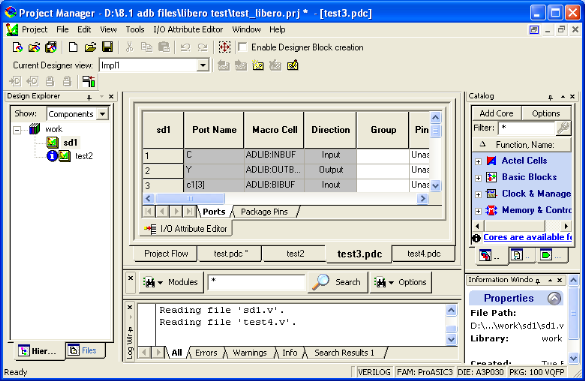
Task: Switch to the Files tab in Design Explorer
Action: (x=84, y=350)
